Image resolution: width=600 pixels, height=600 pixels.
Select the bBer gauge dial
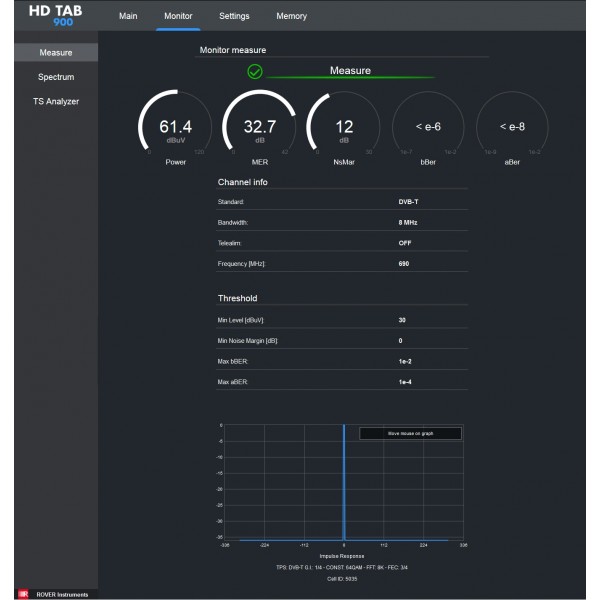click(x=428, y=127)
